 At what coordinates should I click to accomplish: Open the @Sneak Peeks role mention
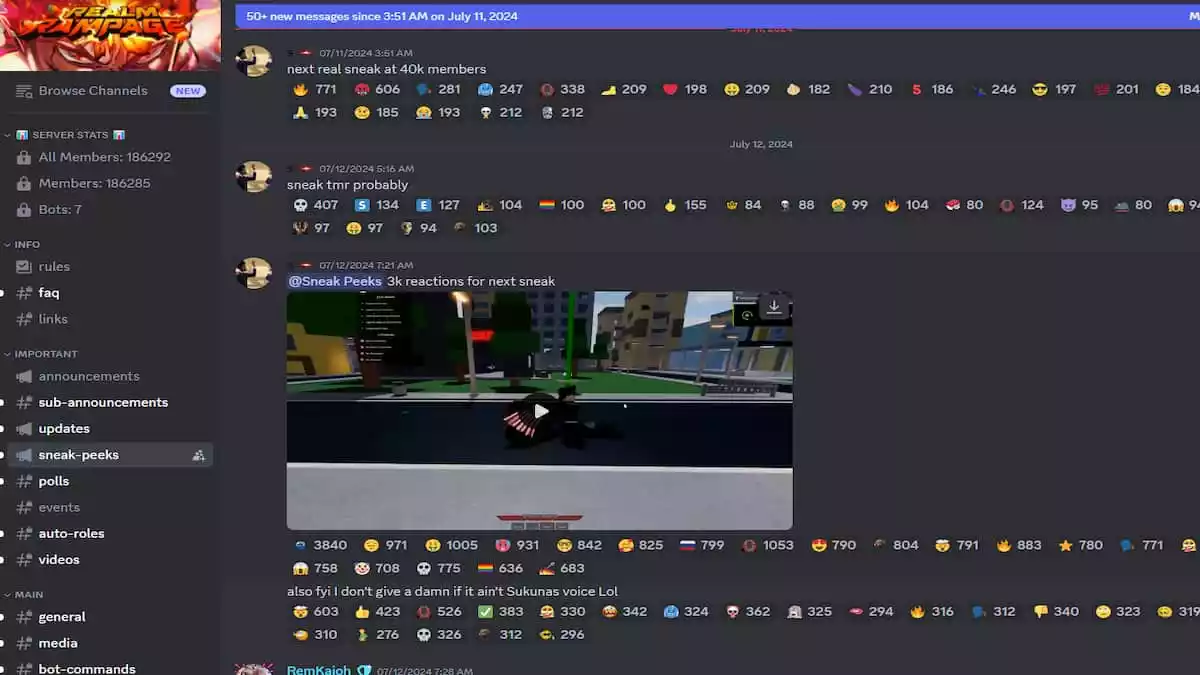(x=334, y=281)
